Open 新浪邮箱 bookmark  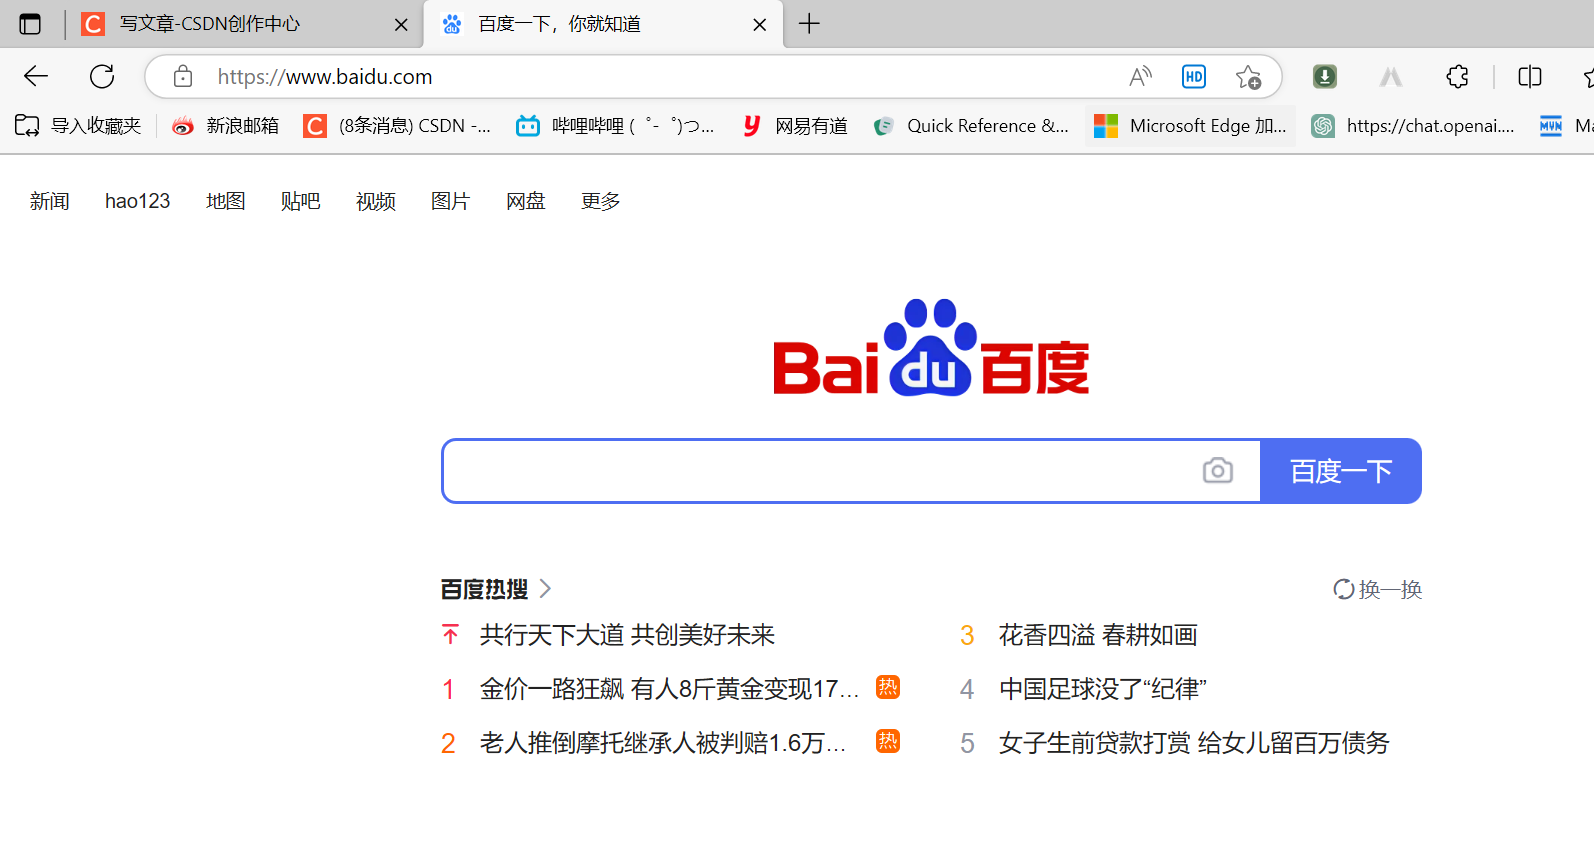coord(225,126)
